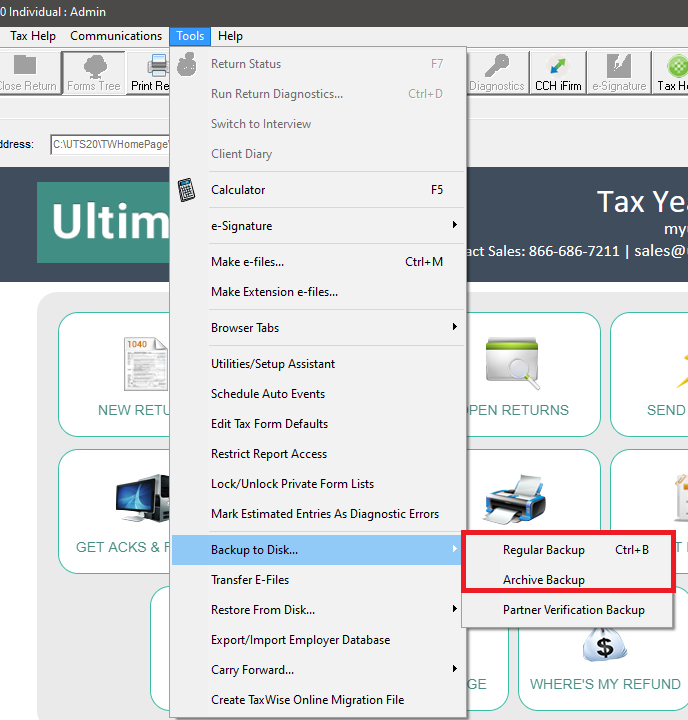Choose Edit Tax Form Defaults
Image resolution: width=688 pixels, height=720 pixels.
[x=318, y=423]
